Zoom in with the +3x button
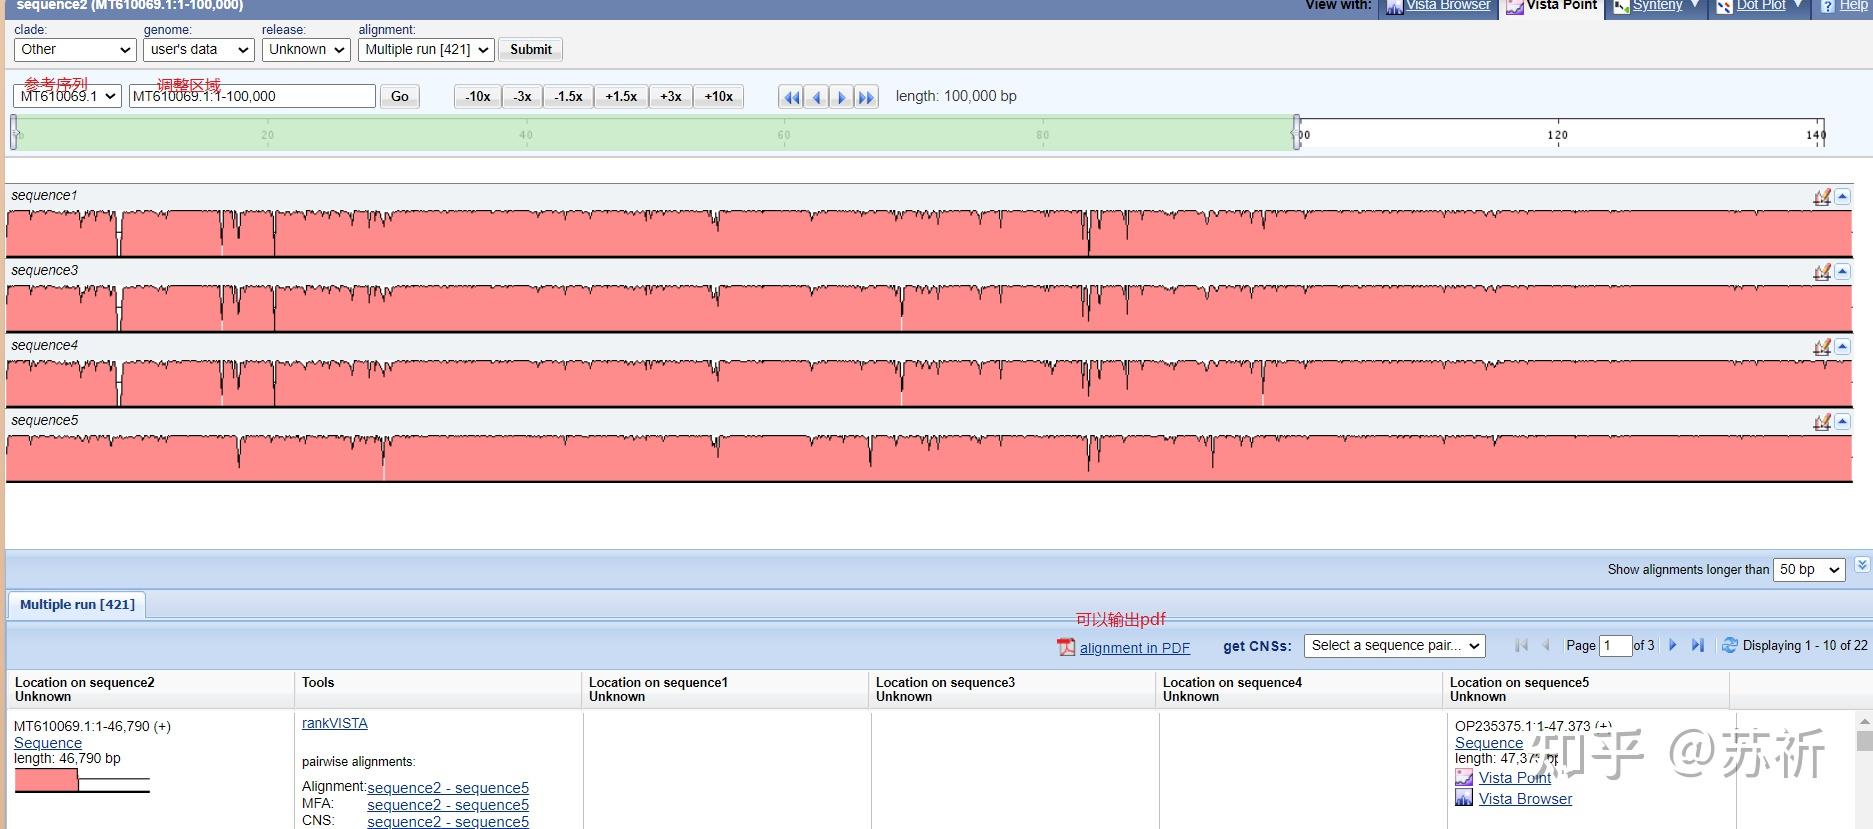Viewport: 1873px width, 829px height. click(x=671, y=96)
